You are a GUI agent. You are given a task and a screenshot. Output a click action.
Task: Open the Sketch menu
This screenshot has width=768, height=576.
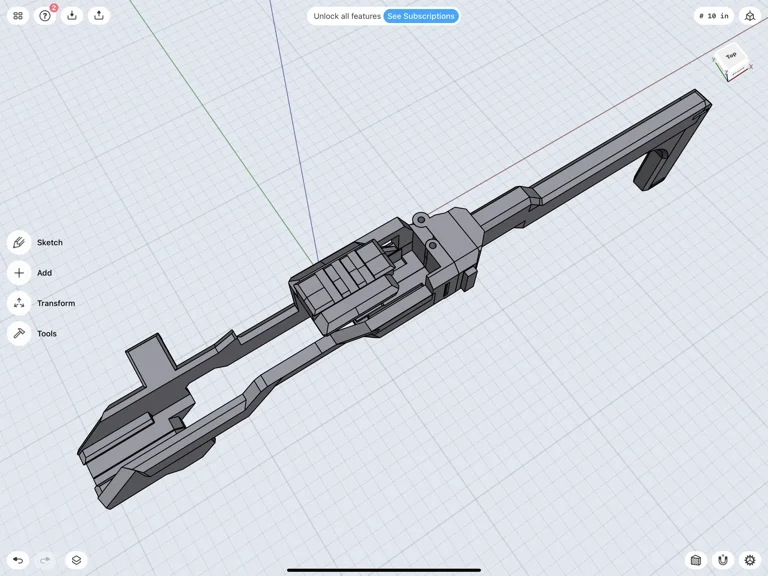(x=19, y=243)
